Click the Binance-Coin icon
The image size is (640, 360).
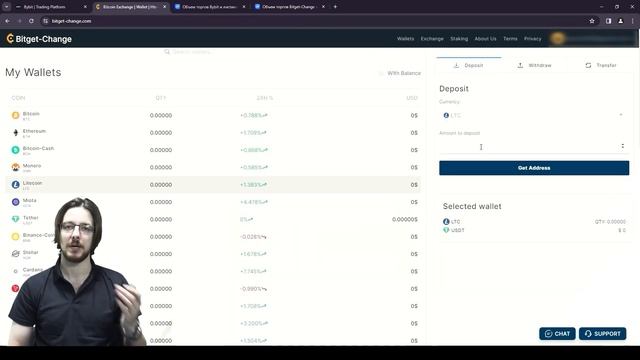coord(16,237)
